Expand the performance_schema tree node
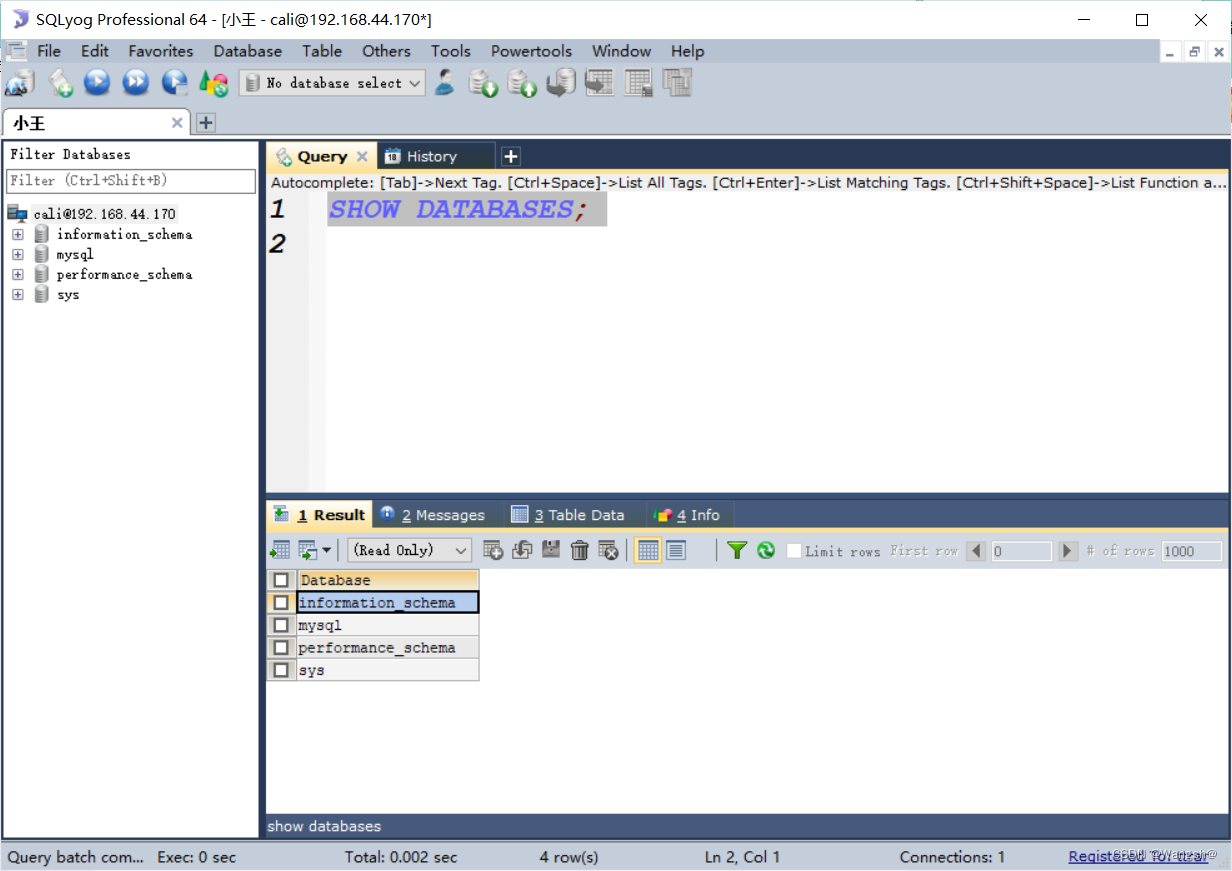Image resolution: width=1232 pixels, height=871 pixels. (x=17, y=274)
